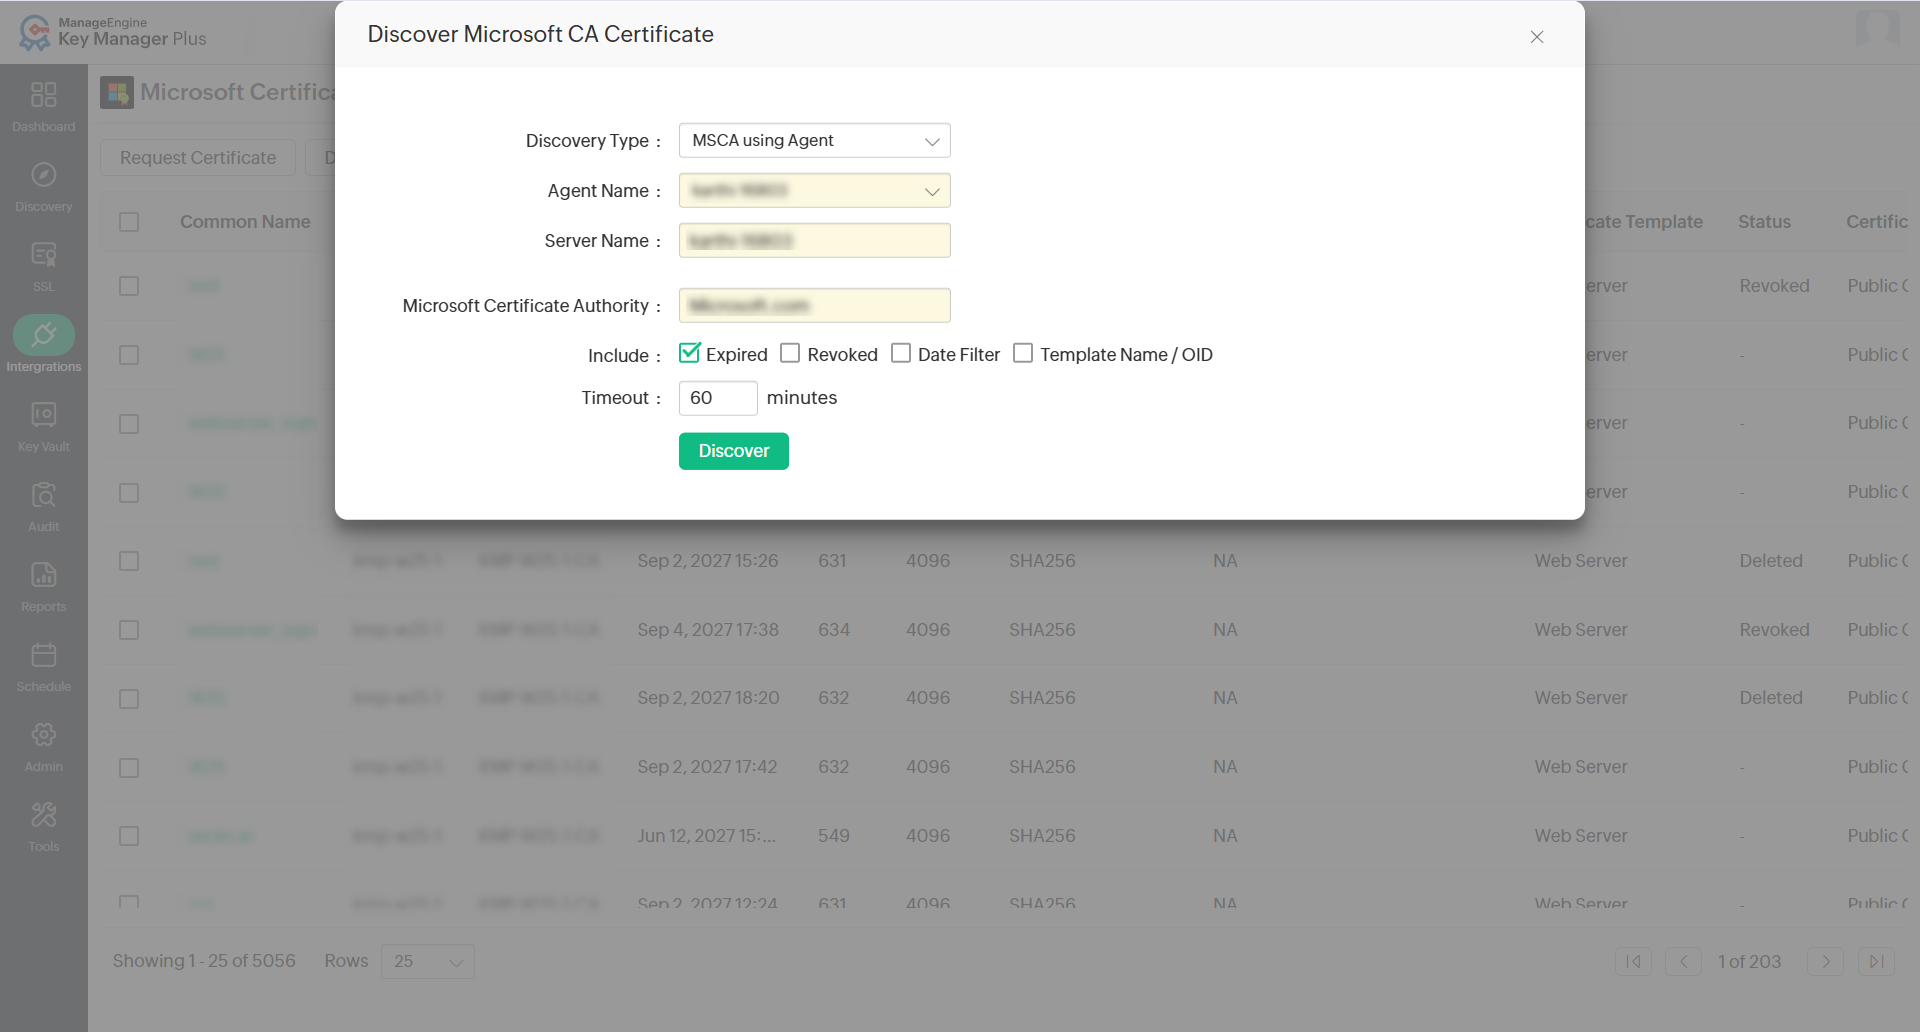Viewport: 1920px width, 1032px height.
Task: Open the Admin gear icon
Action: pos(44,735)
